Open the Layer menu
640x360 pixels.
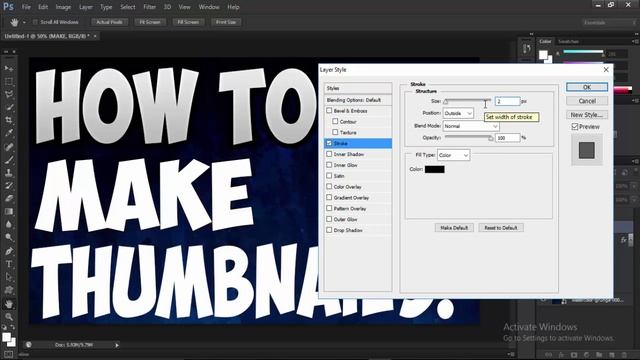pos(86,7)
